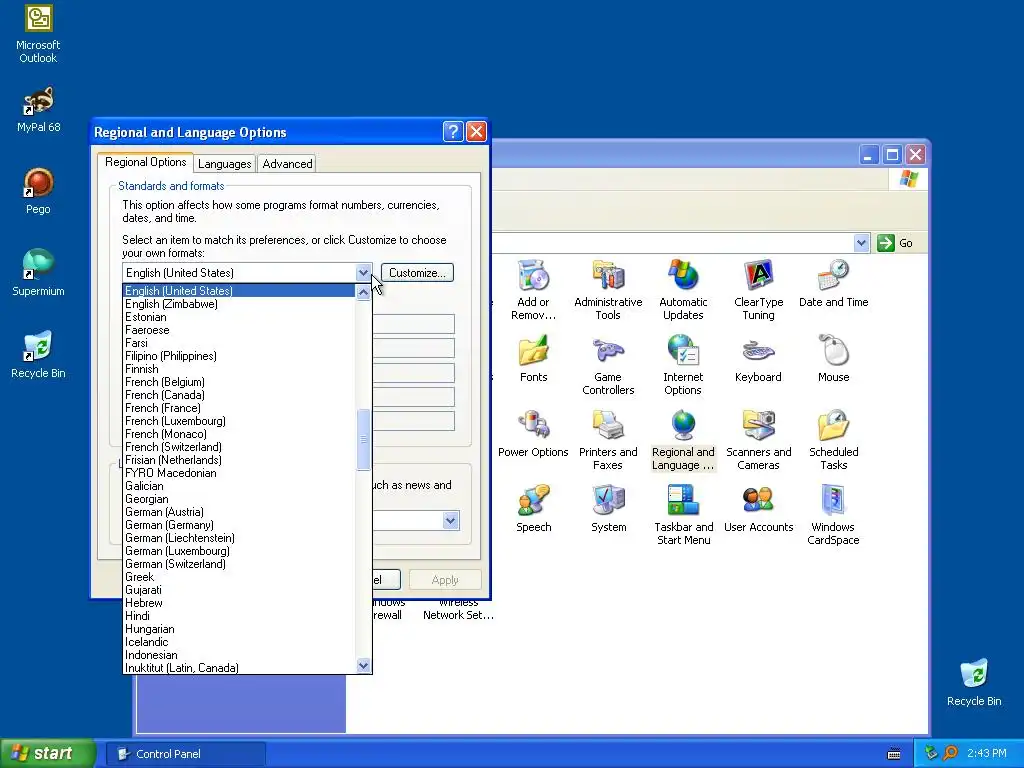This screenshot has height=768, width=1024.
Task: Open Internet Options in Control Panel
Action: [x=683, y=364]
